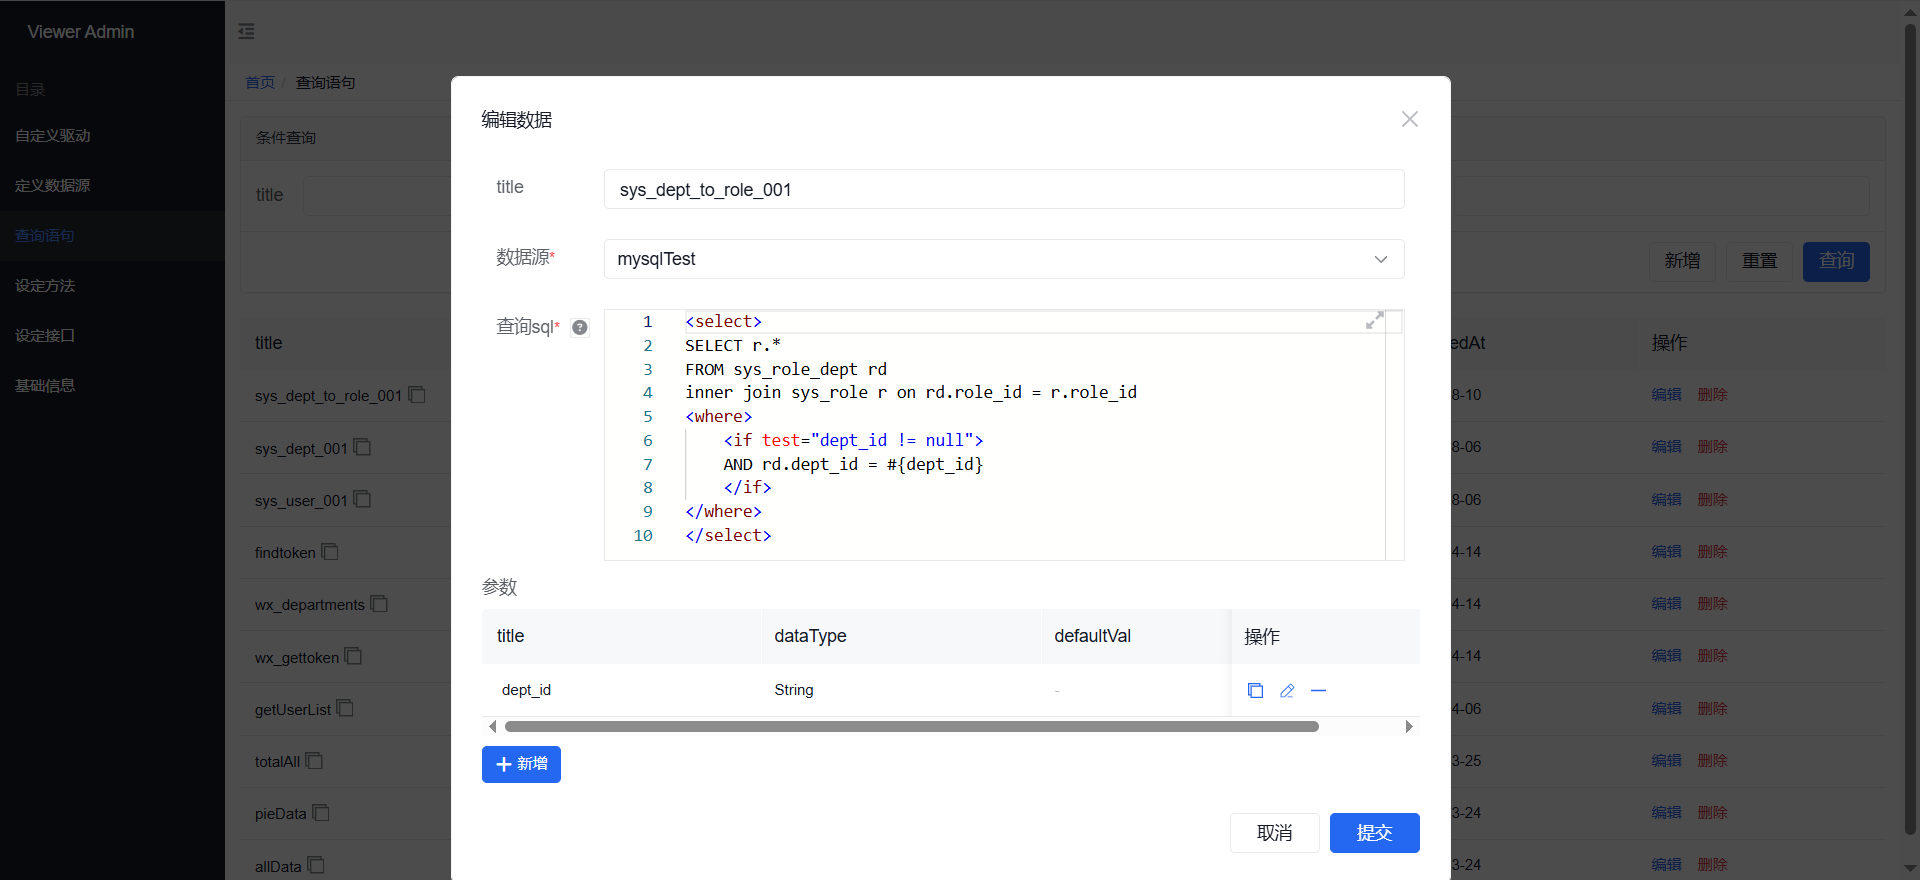Image resolution: width=1920 pixels, height=880 pixels.
Task: Edit the dept_id parameter with pencil icon
Action: 1287,691
